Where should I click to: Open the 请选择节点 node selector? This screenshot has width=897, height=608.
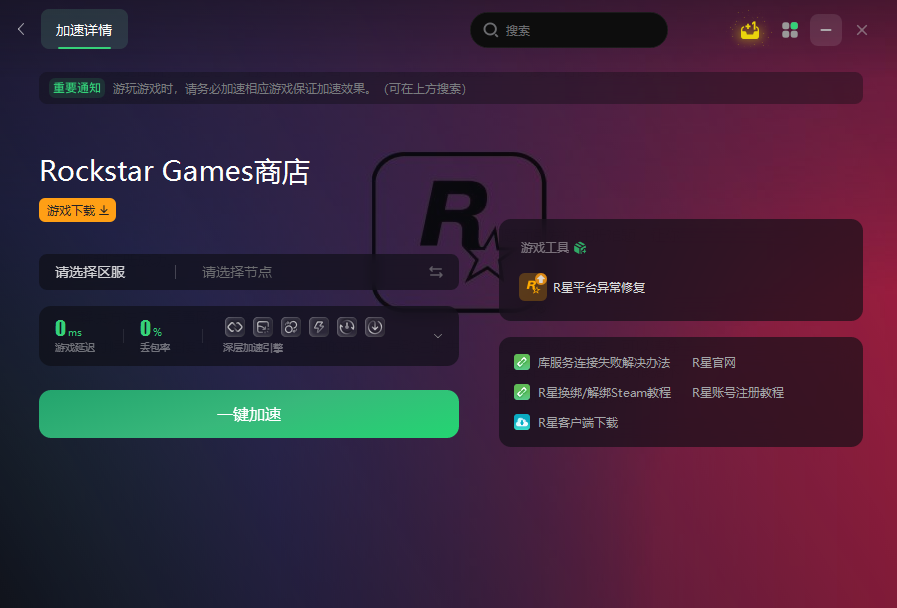(237, 272)
